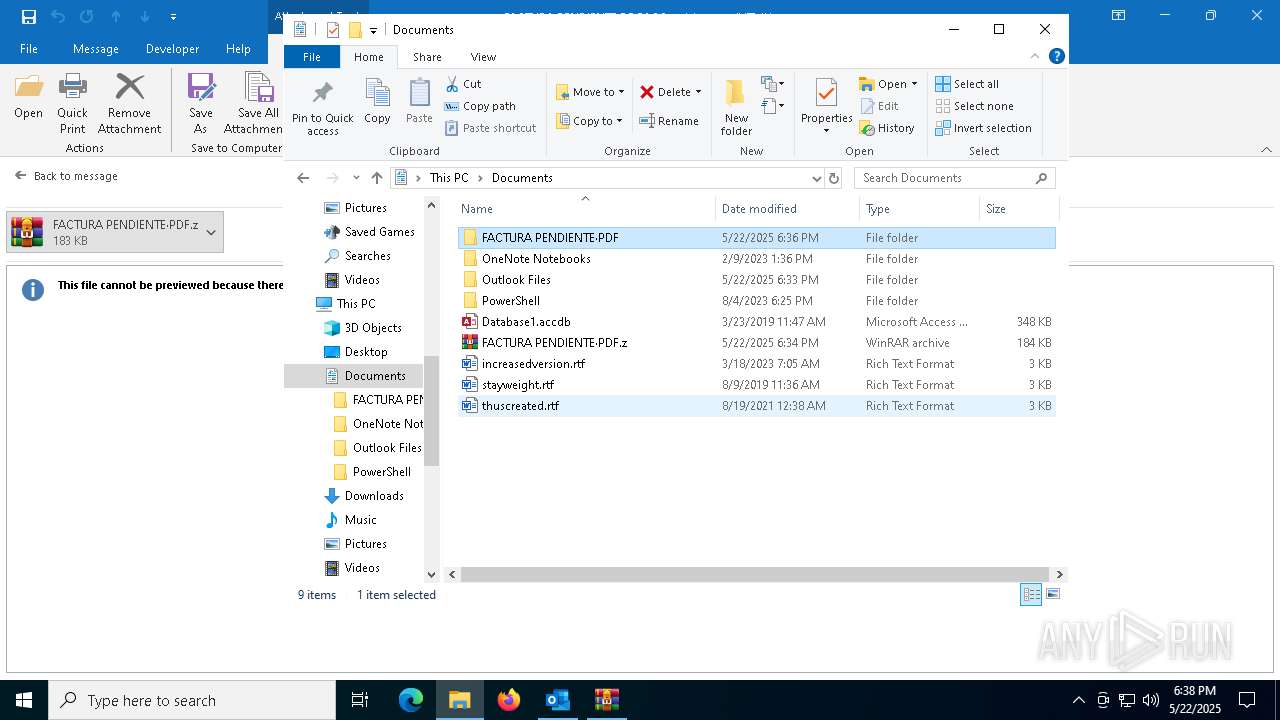
Task: Select Downloads in navigation pane
Action: click(x=374, y=496)
